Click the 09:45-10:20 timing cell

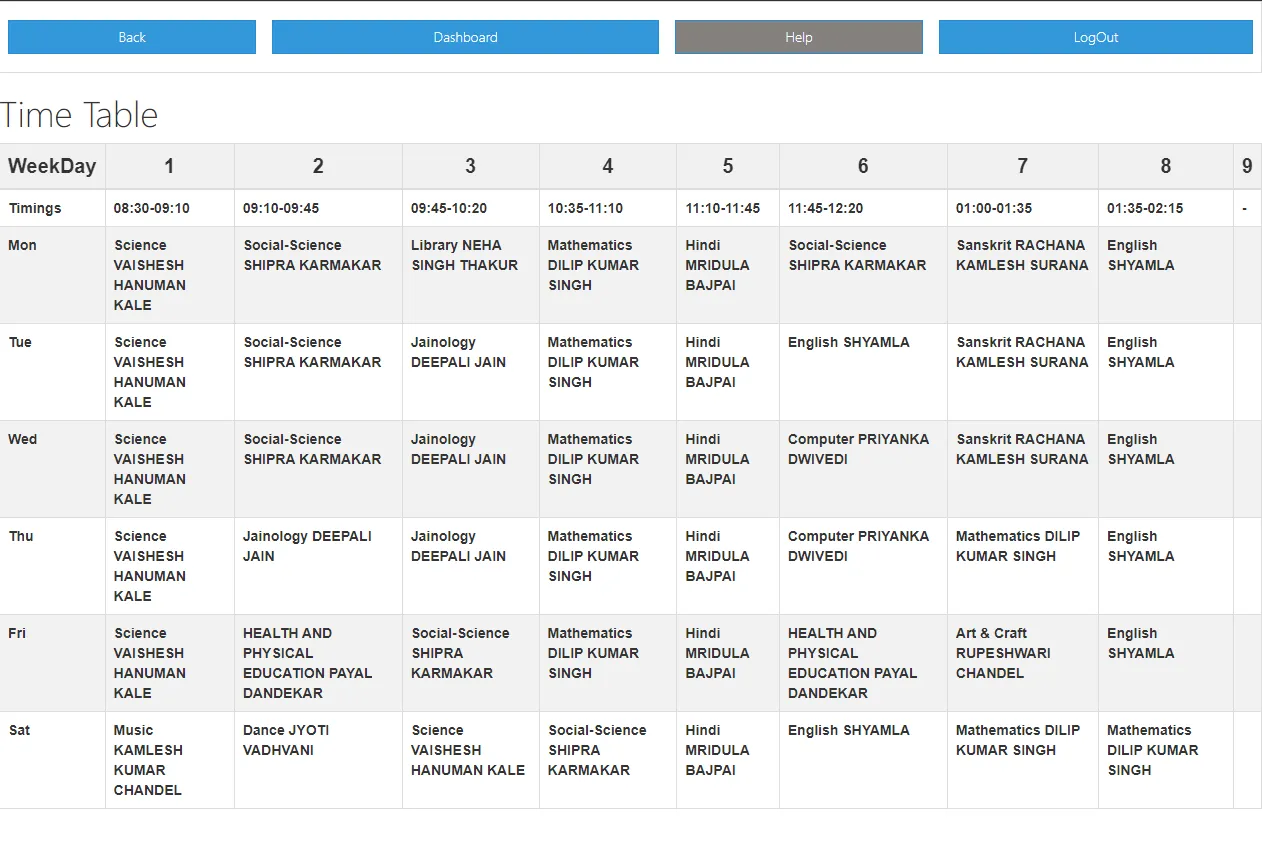(471, 208)
